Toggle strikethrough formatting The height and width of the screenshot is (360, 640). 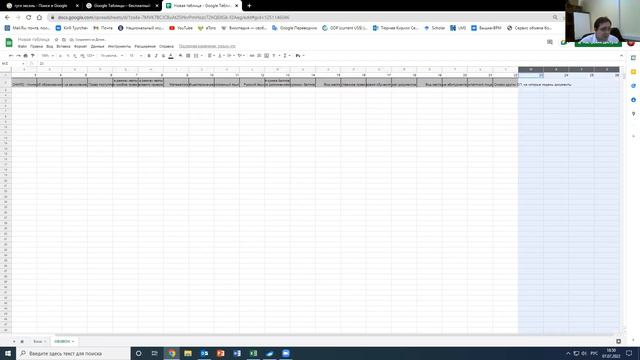(163, 56)
